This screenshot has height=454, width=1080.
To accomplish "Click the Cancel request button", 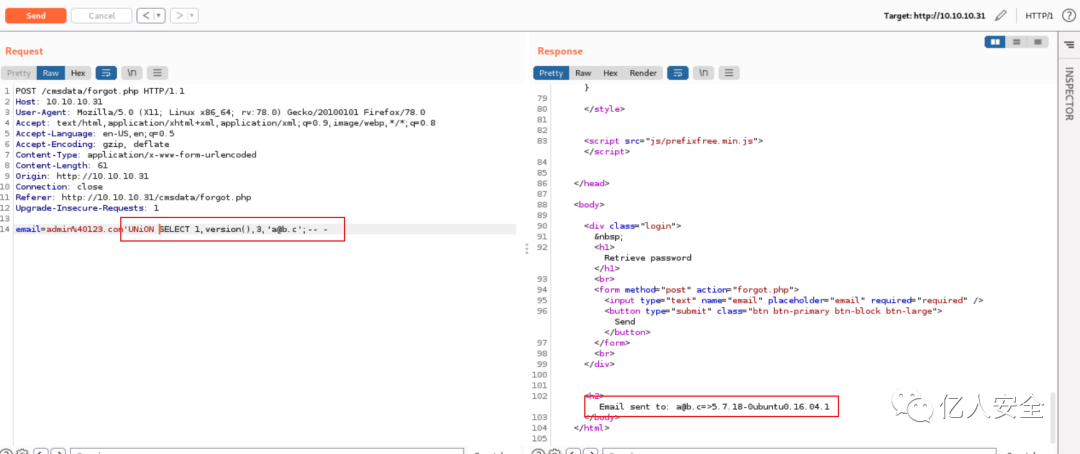I will (101, 16).
